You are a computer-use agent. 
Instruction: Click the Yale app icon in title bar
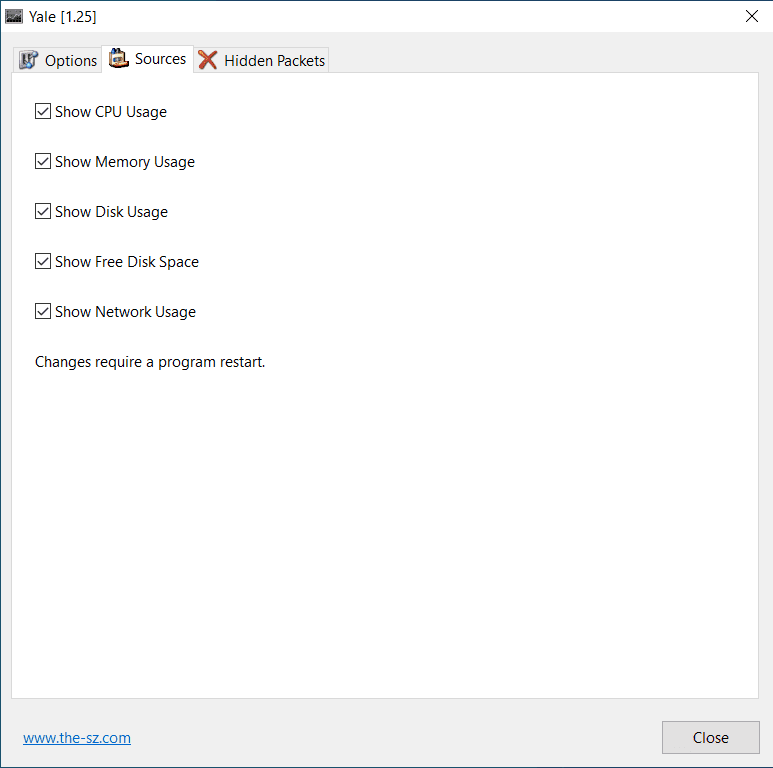click(14, 16)
